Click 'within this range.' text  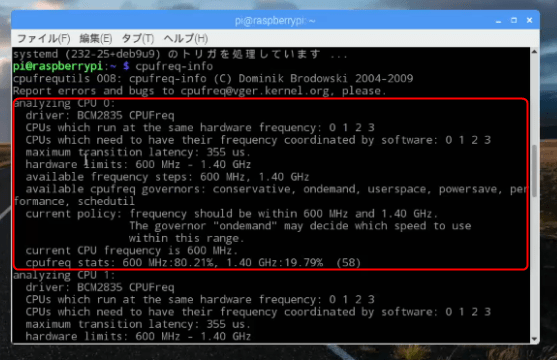pyautogui.click(x=186, y=238)
